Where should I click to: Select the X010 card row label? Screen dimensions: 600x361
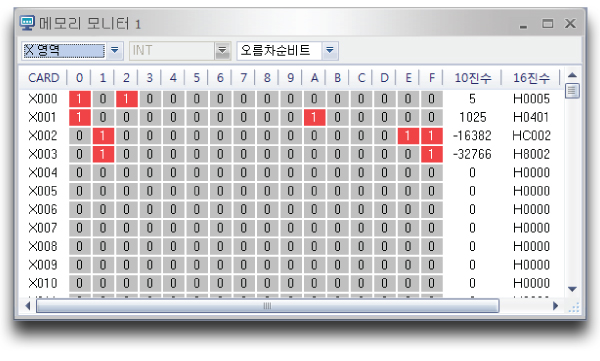coord(43,283)
